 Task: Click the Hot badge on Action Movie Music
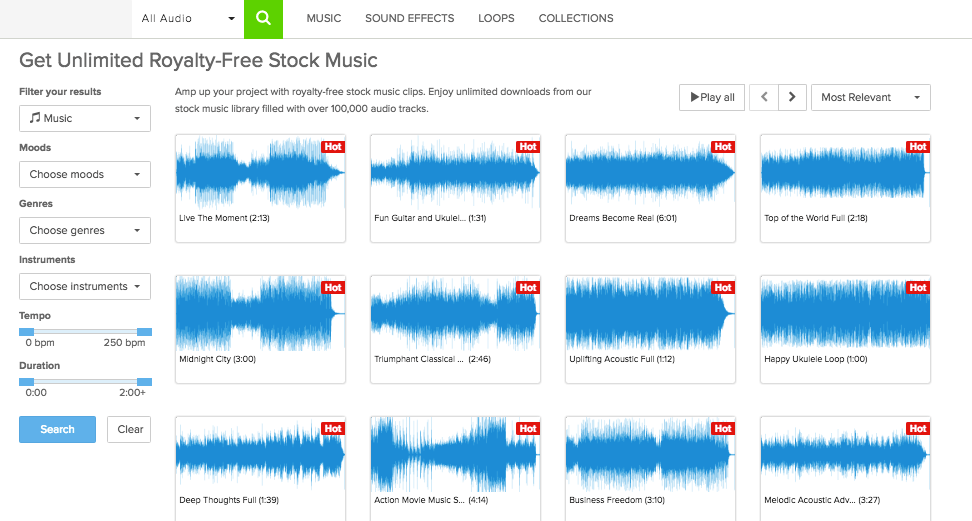528,429
